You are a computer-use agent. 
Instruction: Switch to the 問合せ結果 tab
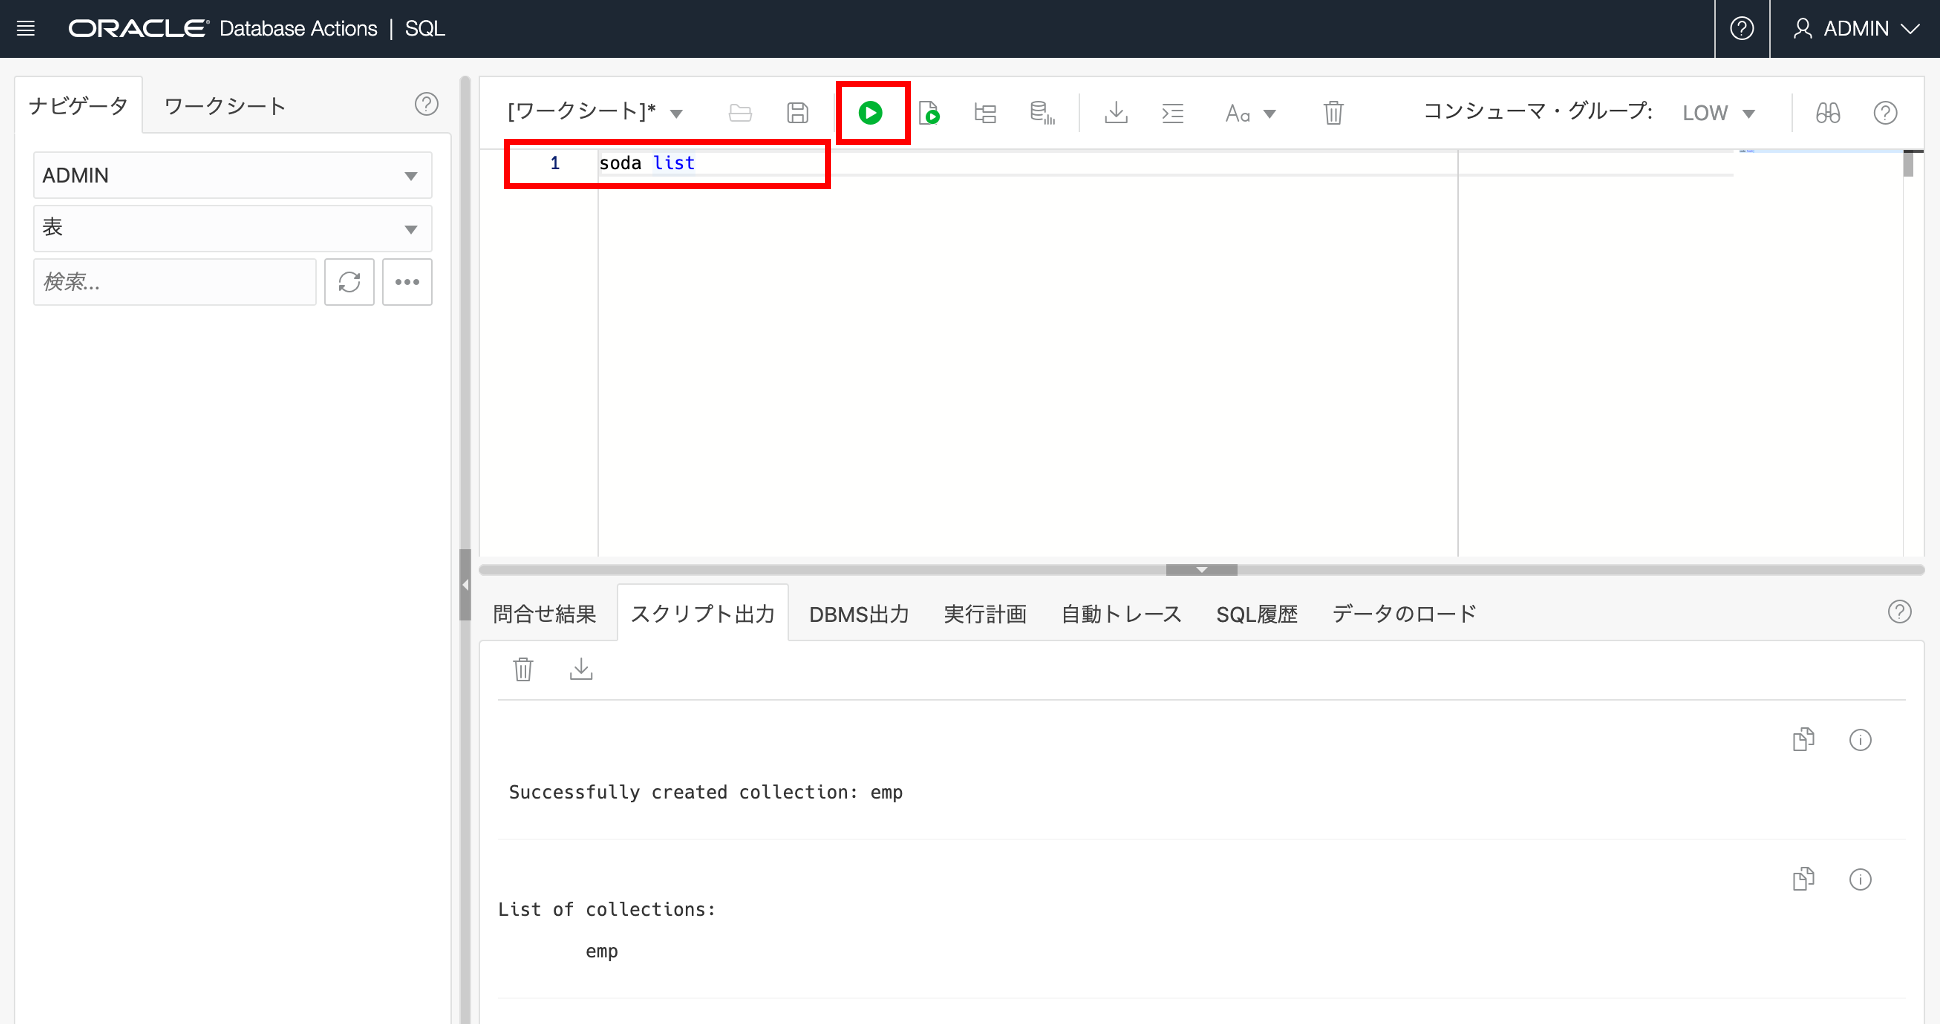click(x=544, y=614)
